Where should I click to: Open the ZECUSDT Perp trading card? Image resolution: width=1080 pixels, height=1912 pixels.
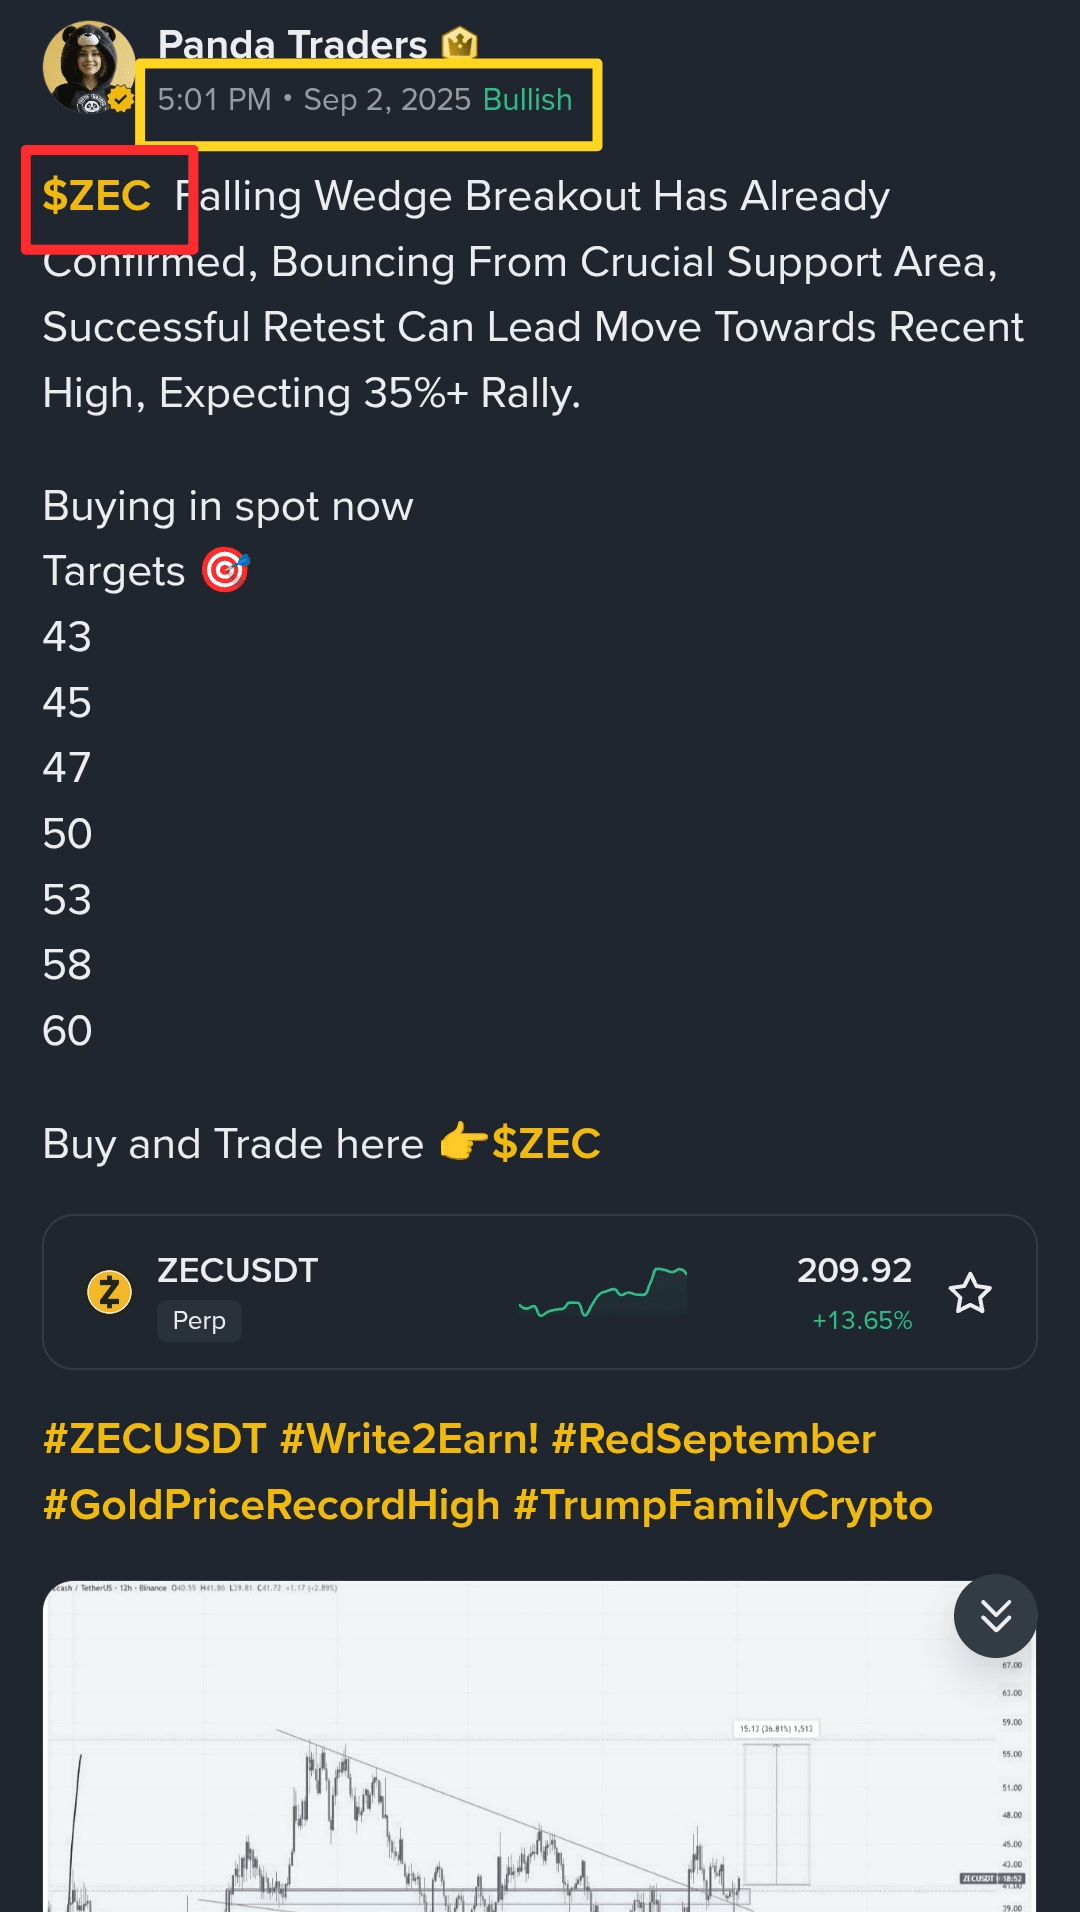[x=540, y=1292]
